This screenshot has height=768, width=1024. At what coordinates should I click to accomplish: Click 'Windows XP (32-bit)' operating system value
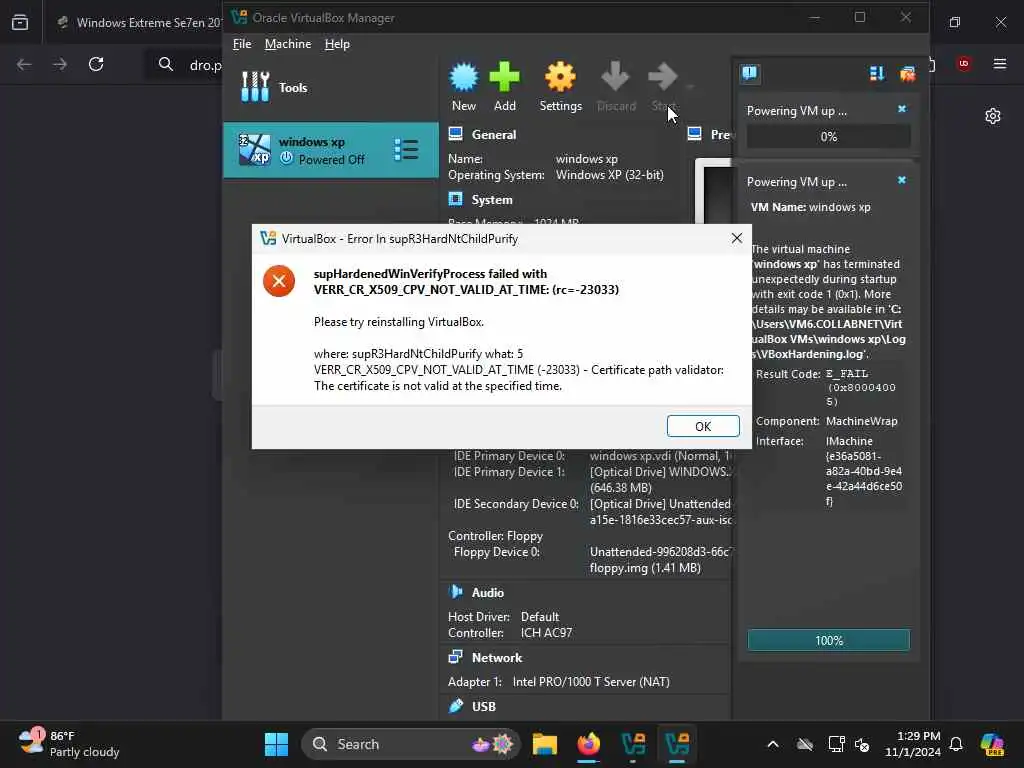[x=609, y=175]
